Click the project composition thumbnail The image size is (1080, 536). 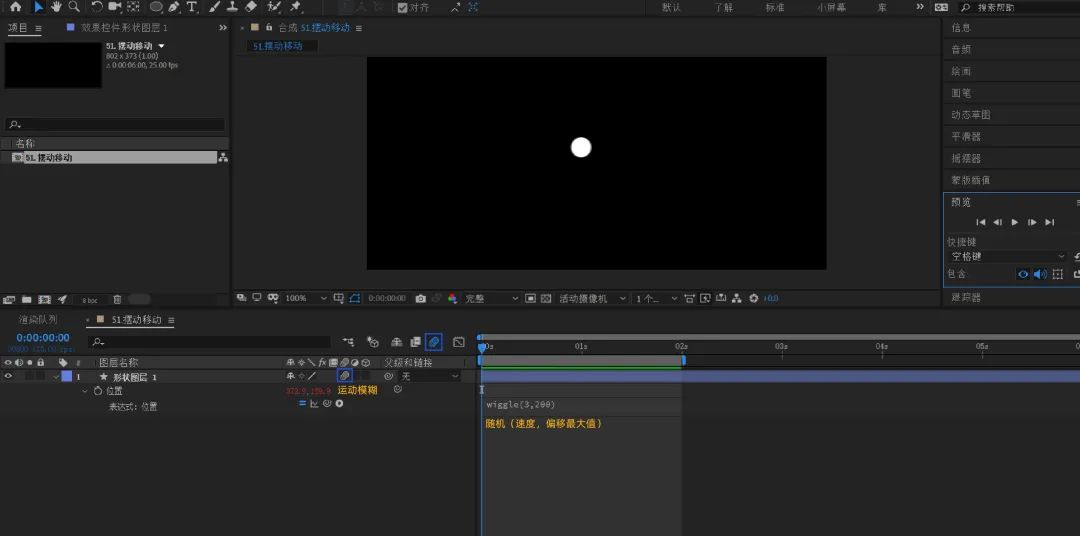pyautogui.click(x=53, y=65)
